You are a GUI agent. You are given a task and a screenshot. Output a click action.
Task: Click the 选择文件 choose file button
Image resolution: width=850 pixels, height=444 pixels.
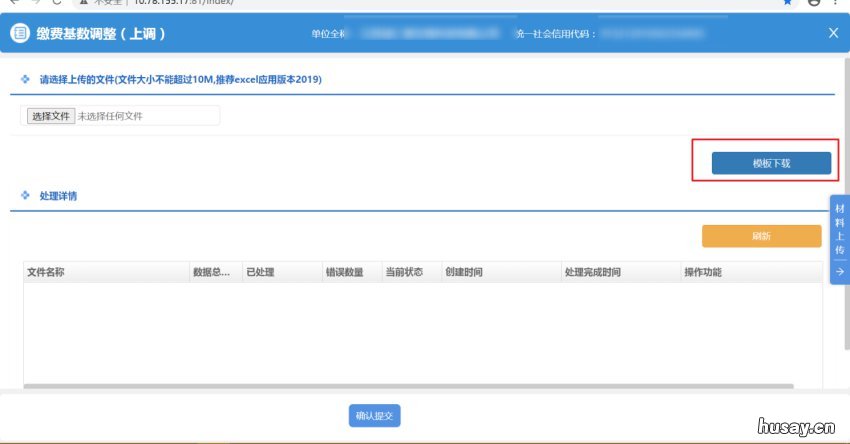(51, 115)
